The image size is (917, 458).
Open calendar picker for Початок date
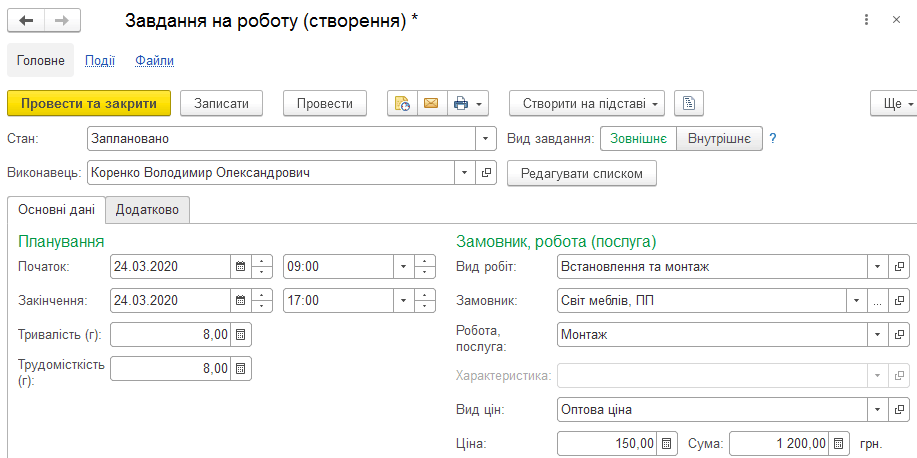coord(240,267)
